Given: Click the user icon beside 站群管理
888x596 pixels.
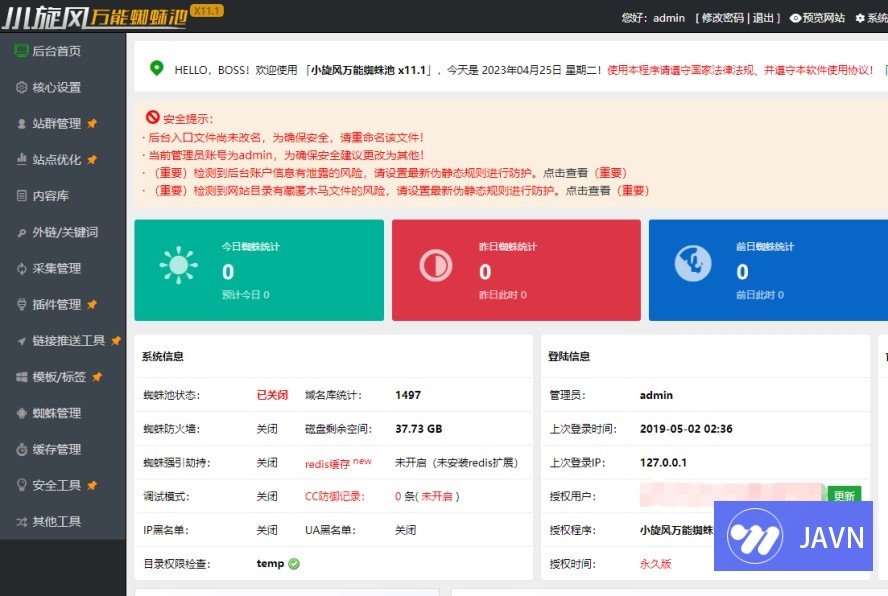Looking at the screenshot, I should (x=22, y=124).
